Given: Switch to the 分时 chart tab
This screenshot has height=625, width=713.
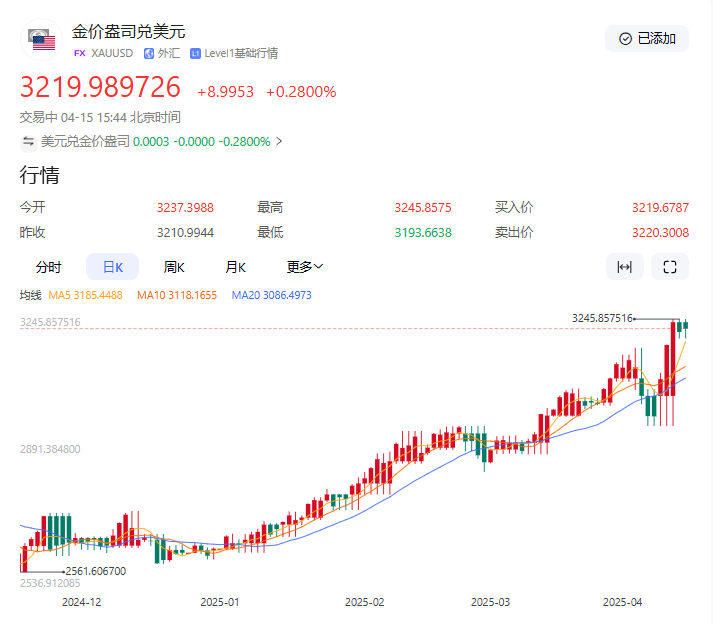Looking at the screenshot, I should (x=48, y=267).
